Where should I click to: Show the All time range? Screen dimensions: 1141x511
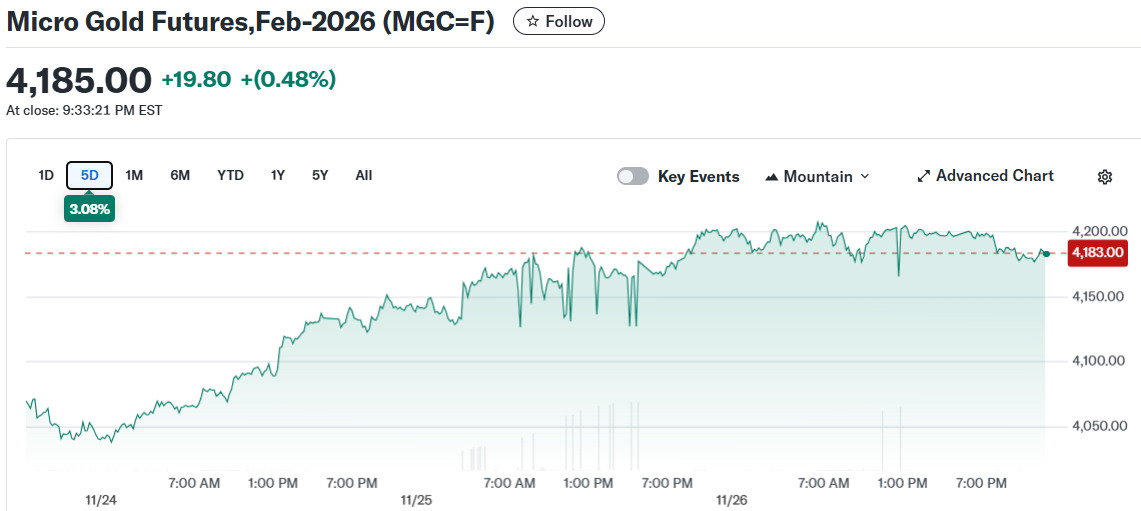(x=364, y=176)
